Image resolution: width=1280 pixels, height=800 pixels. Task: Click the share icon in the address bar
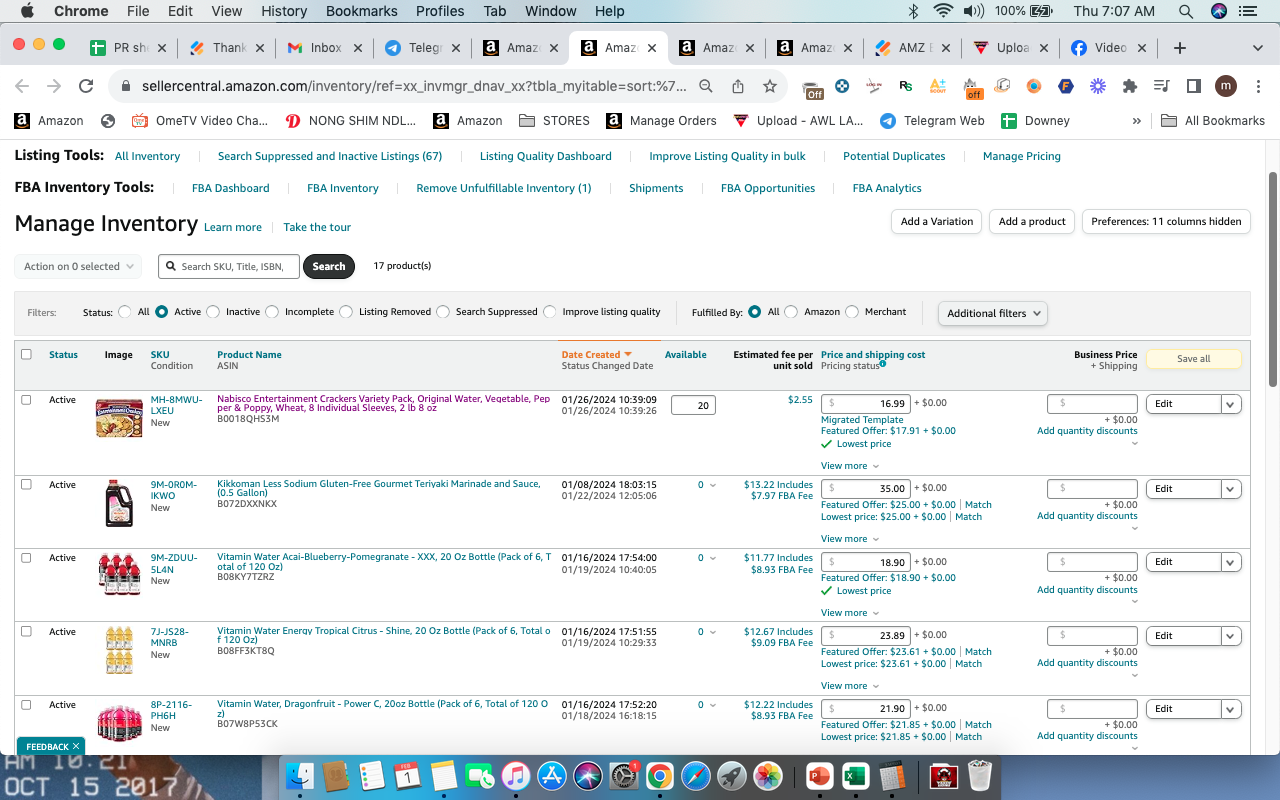click(738, 86)
